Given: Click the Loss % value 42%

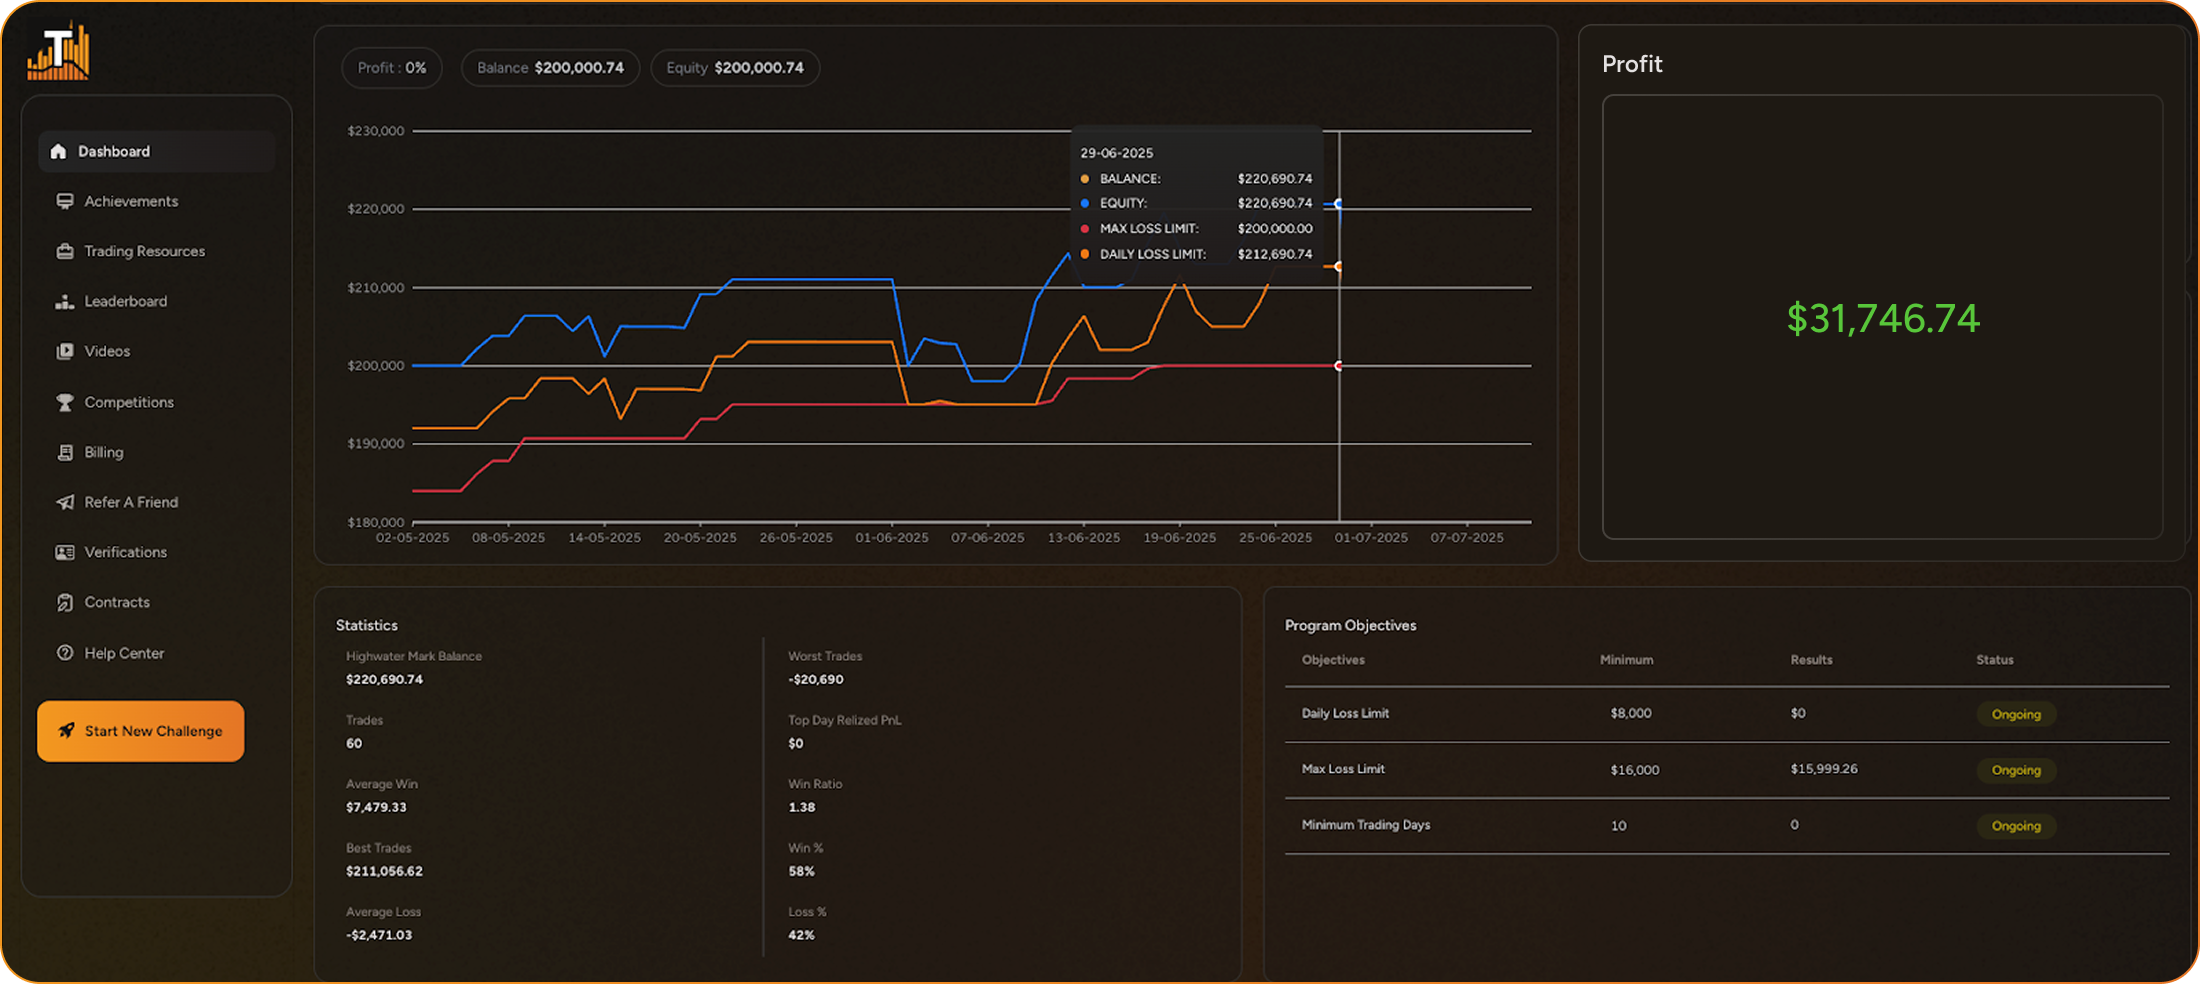Looking at the screenshot, I should coord(801,935).
